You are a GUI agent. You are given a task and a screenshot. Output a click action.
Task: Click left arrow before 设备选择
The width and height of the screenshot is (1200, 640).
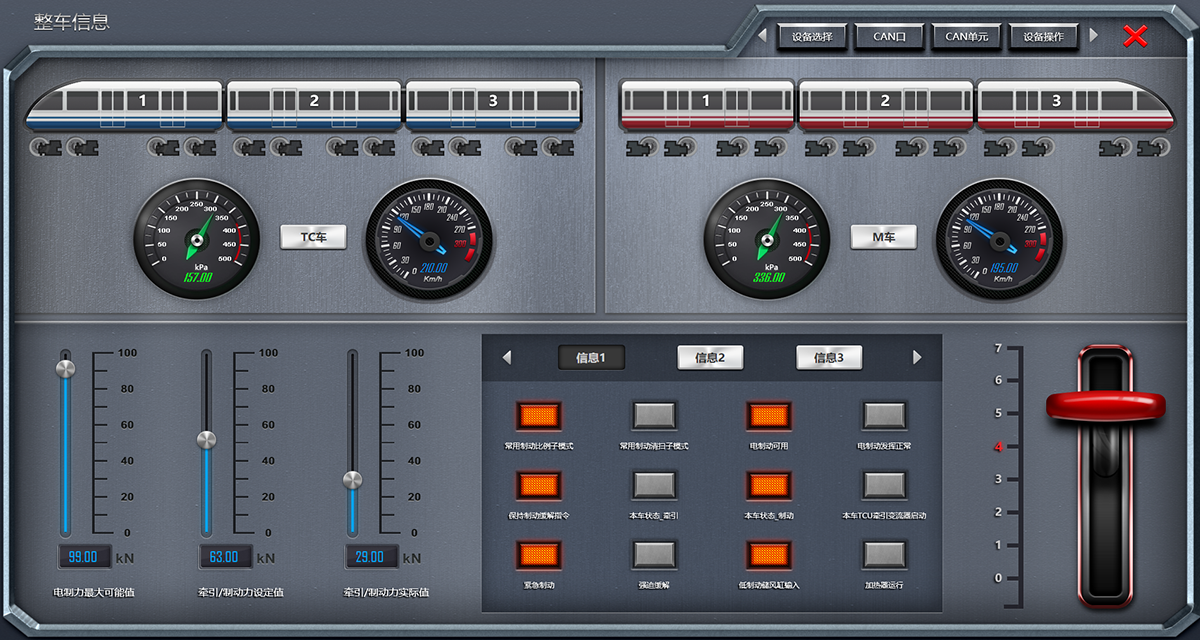[762, 36]
